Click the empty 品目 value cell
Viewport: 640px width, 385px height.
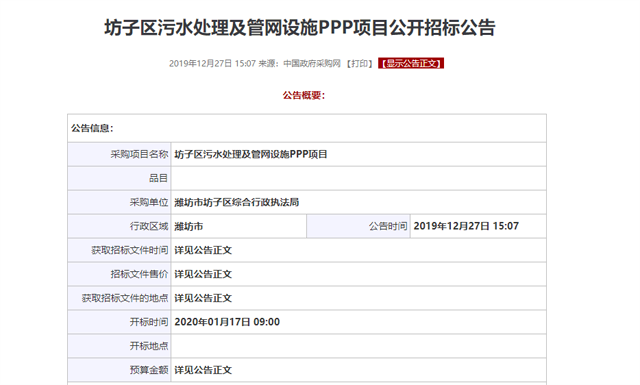click(358, 178)
